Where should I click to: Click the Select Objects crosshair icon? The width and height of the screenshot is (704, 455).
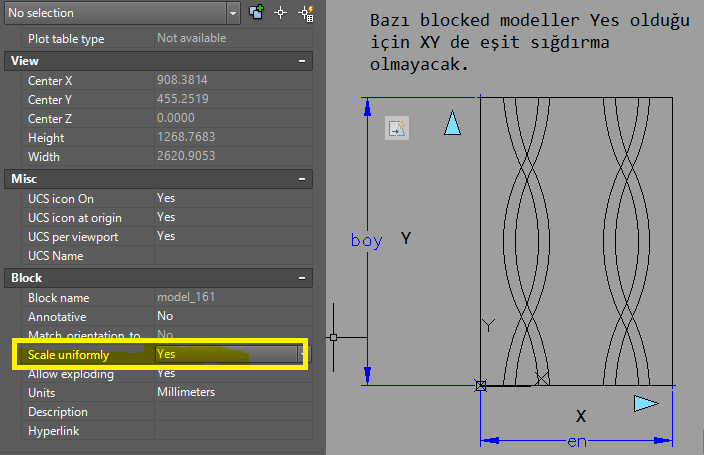tap(281, 13)
